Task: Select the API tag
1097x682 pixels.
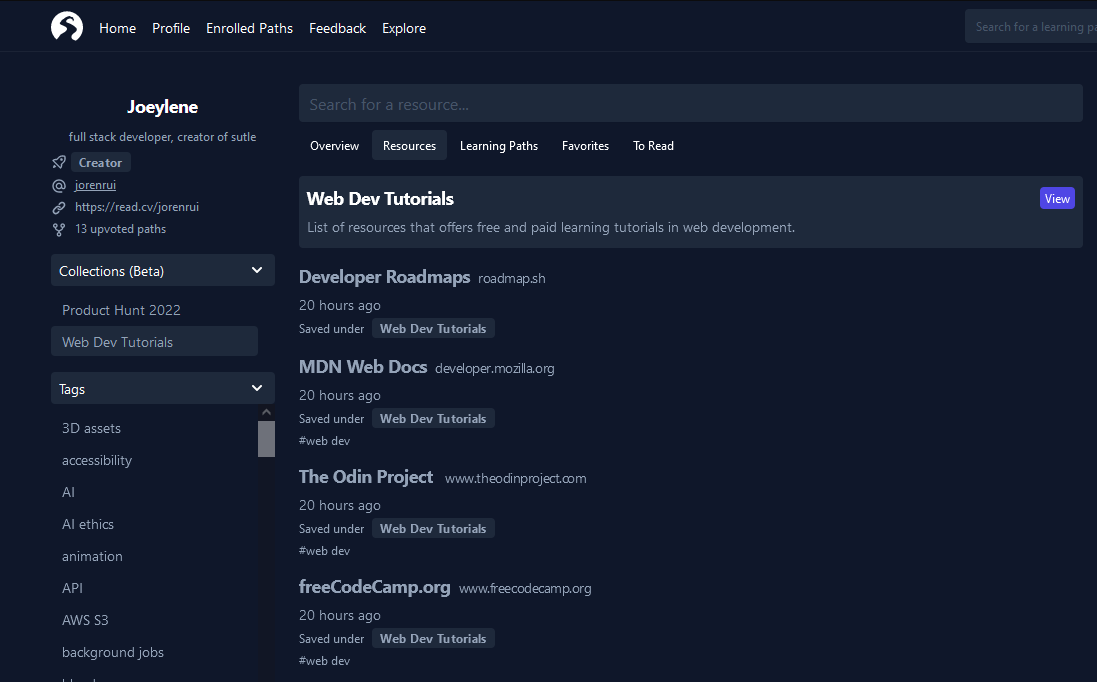Action: tap(72, 588)
